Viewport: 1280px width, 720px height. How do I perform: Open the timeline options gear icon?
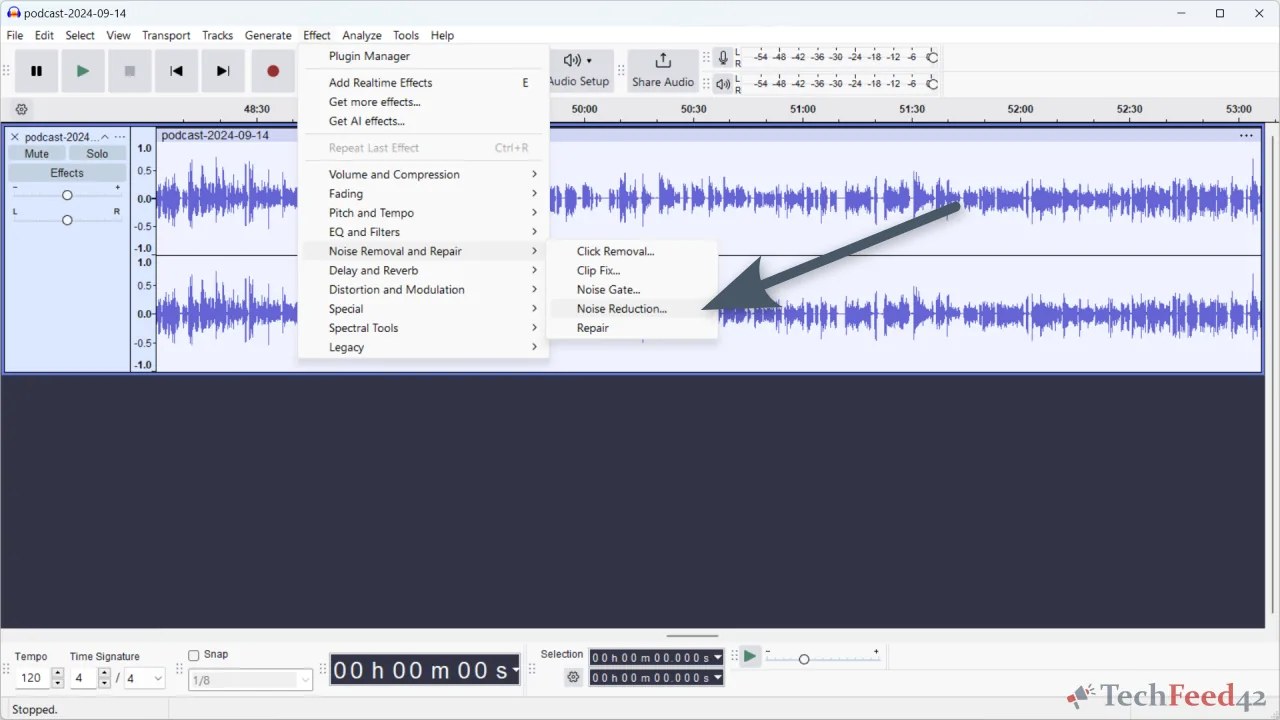click(x=21, y=109)
